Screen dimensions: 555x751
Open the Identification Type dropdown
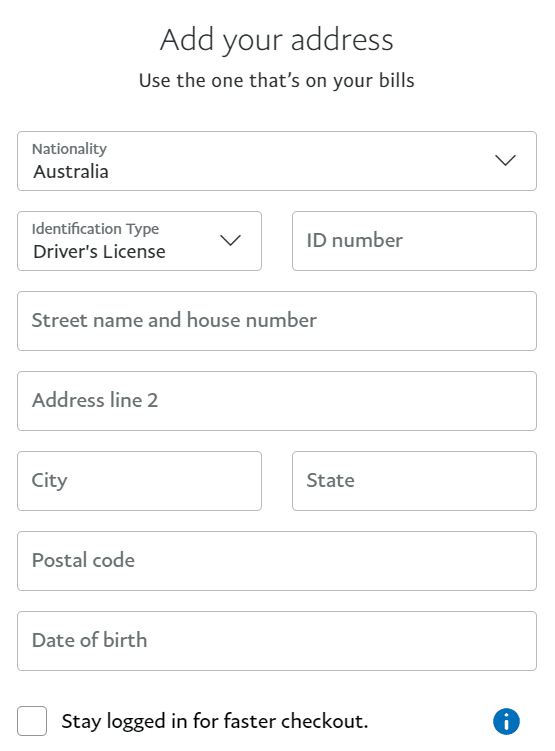click(x=139, y=241)
